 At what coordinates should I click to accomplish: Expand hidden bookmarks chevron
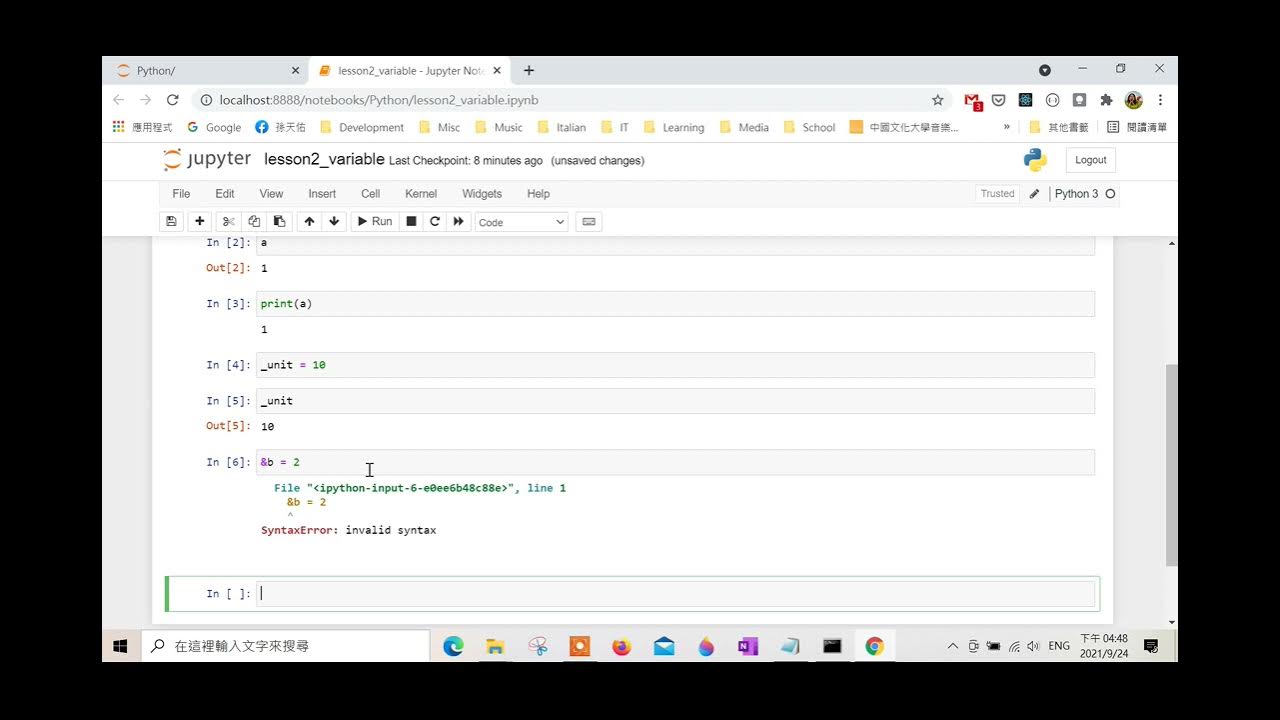pyautogui.click(x=1007, y=127)
